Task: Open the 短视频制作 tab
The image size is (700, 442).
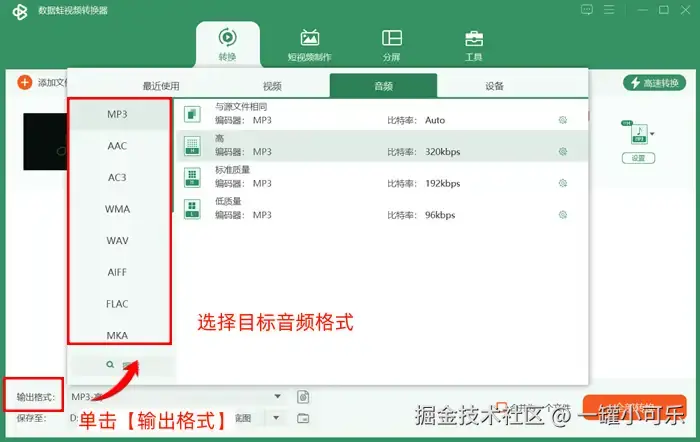Action: (x=309, y=45)
